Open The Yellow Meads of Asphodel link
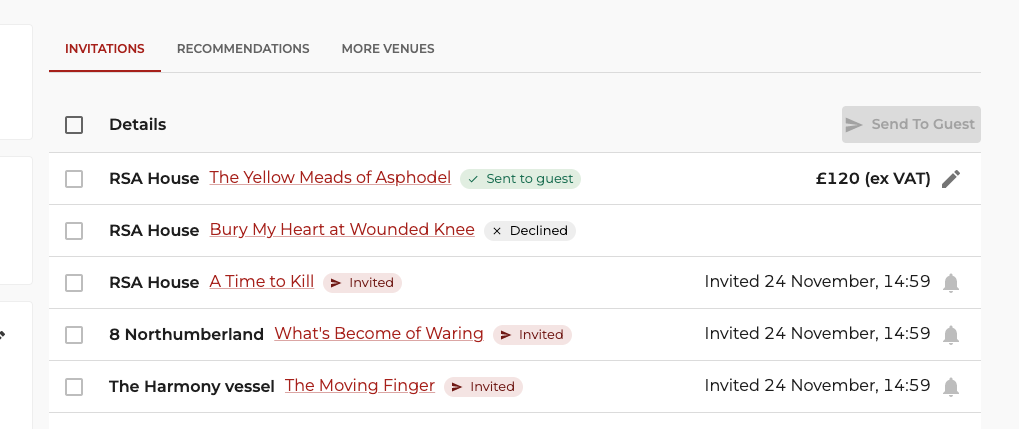 click(330, 177)
